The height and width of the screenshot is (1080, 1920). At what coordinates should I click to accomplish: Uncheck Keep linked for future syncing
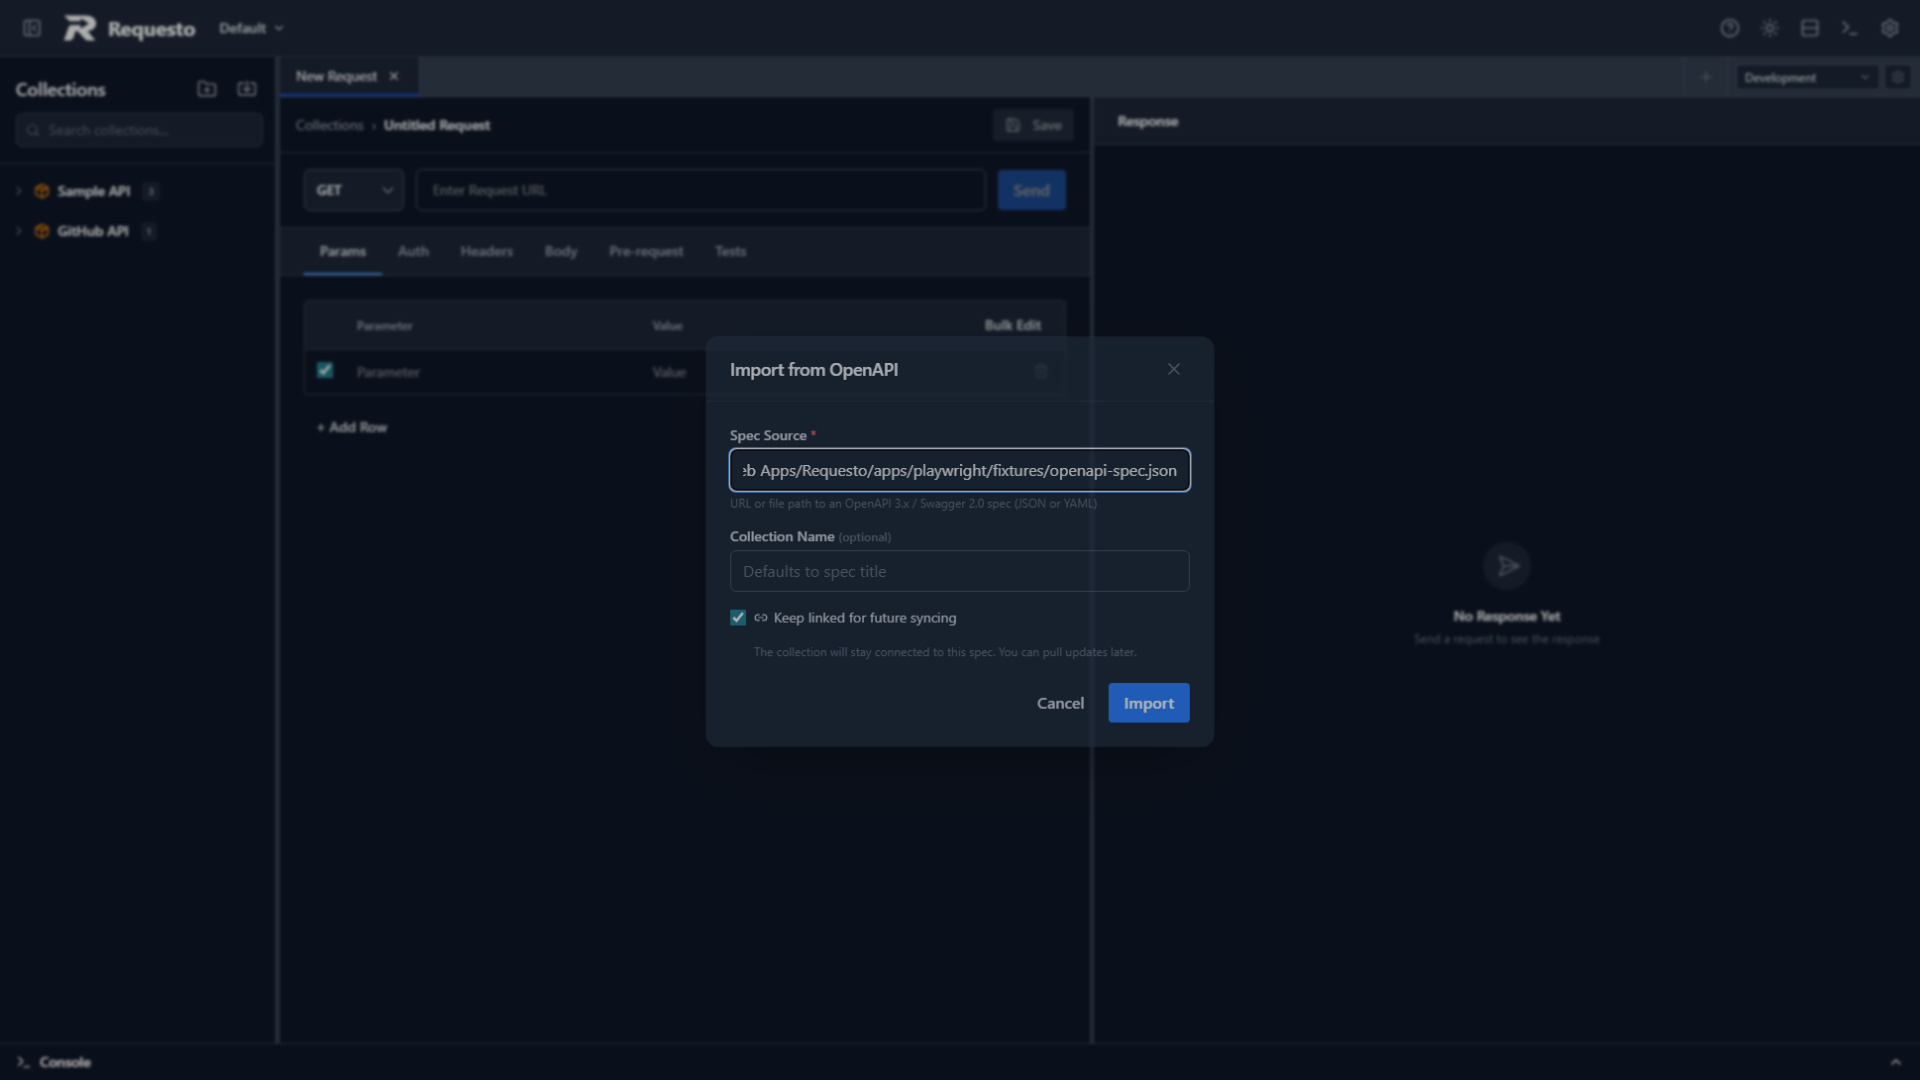738,618
